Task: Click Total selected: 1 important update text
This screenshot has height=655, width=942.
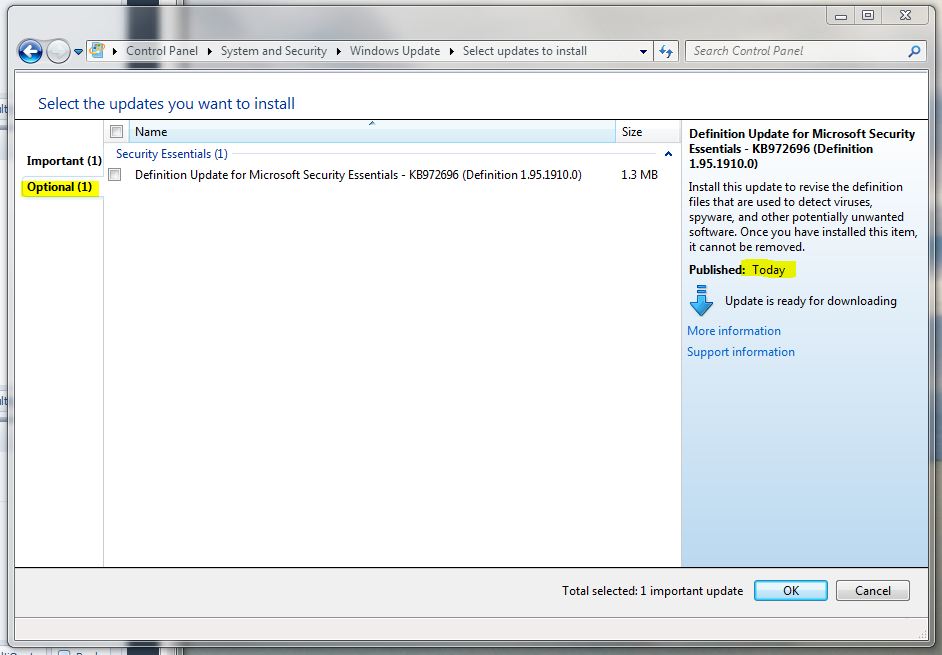Action: click(652, 591)
